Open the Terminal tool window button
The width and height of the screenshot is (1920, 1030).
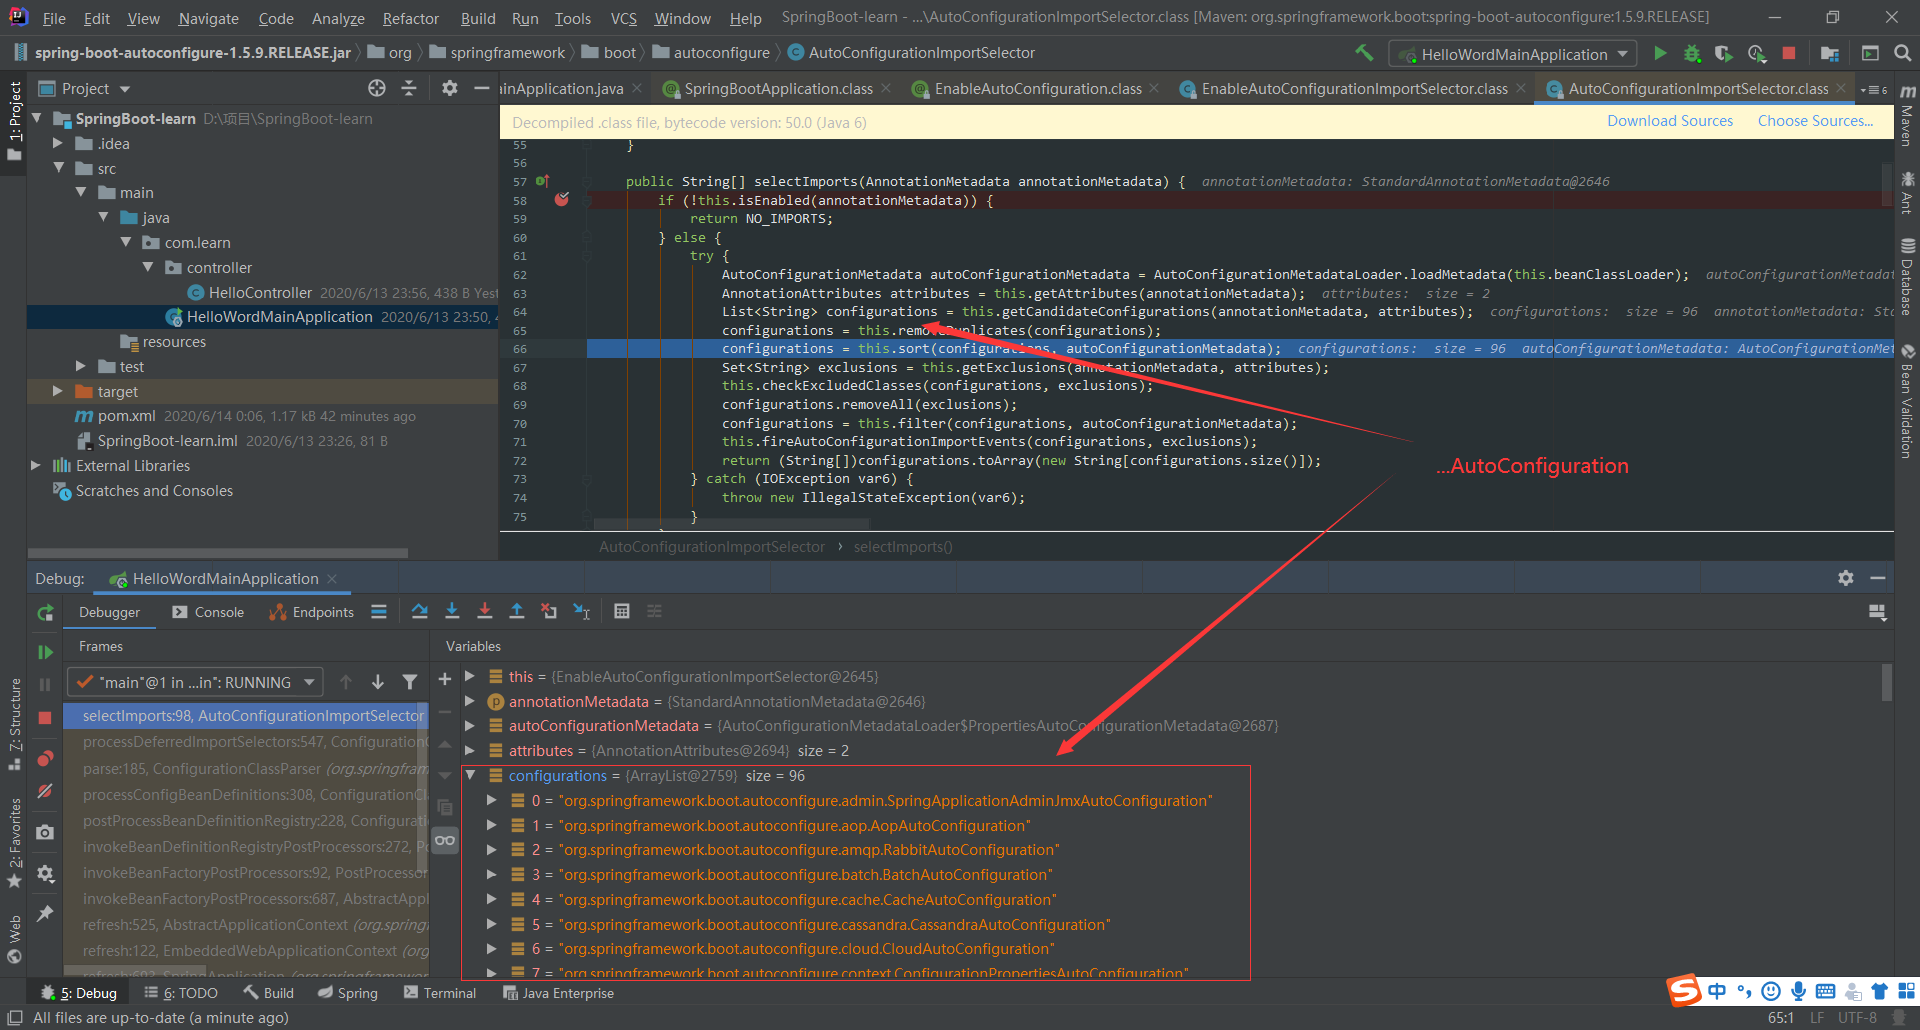[x=440, y=993]
